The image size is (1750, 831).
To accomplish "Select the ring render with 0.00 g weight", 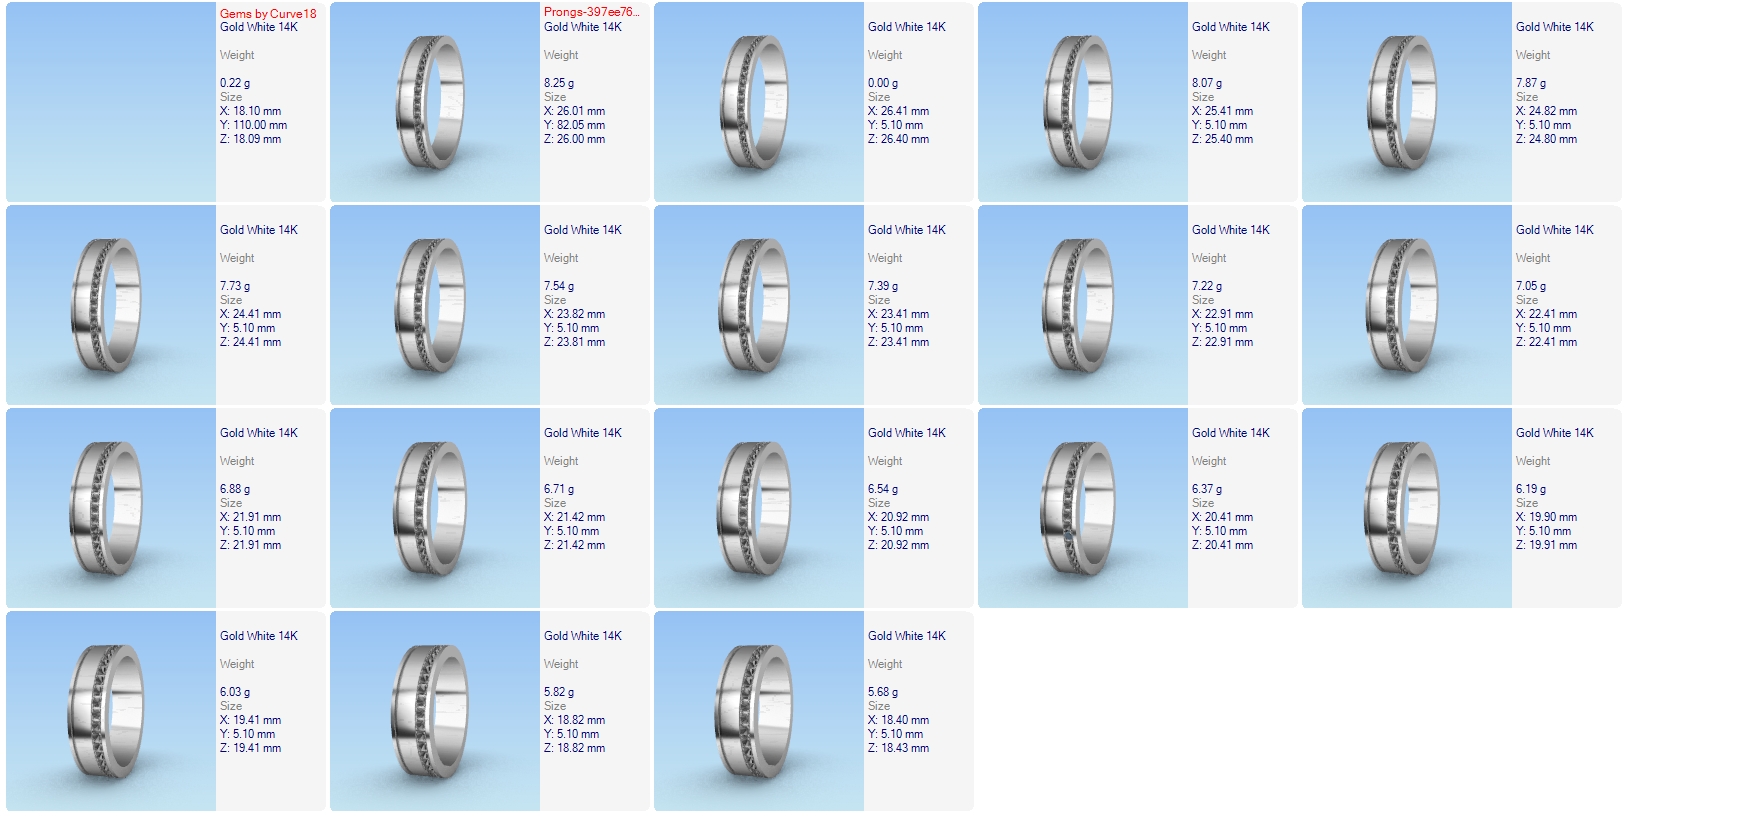I will click(x=759, y=102).
